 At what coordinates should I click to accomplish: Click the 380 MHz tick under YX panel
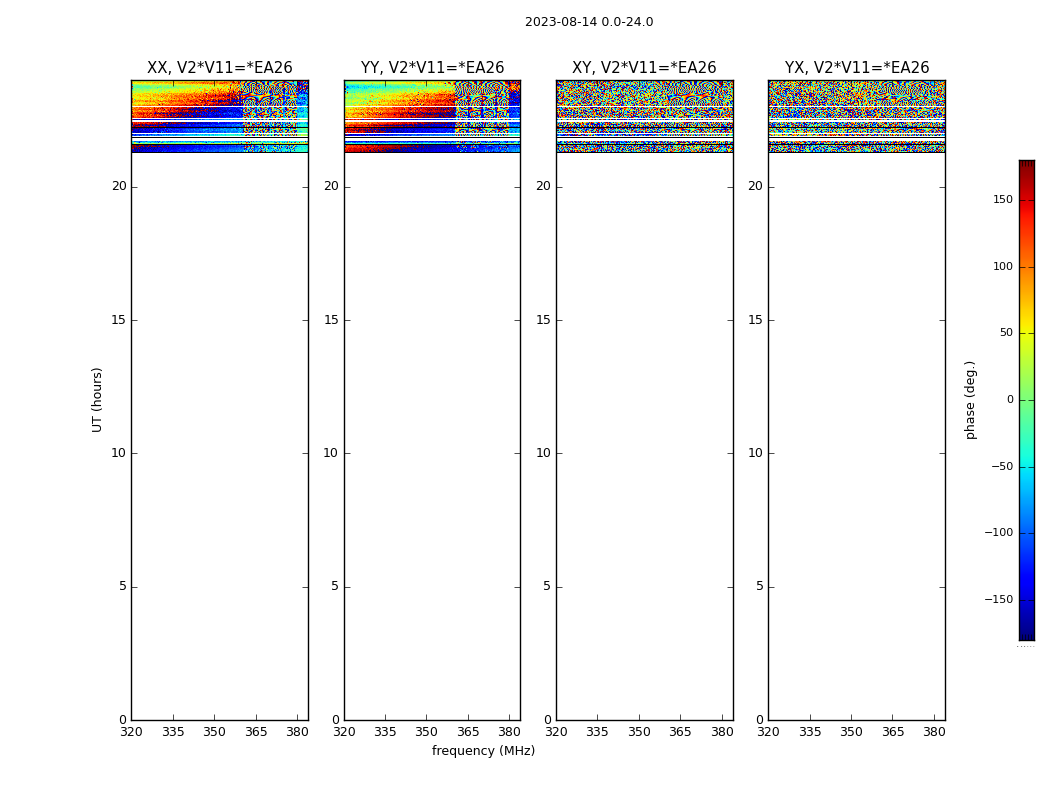(934, 732)
